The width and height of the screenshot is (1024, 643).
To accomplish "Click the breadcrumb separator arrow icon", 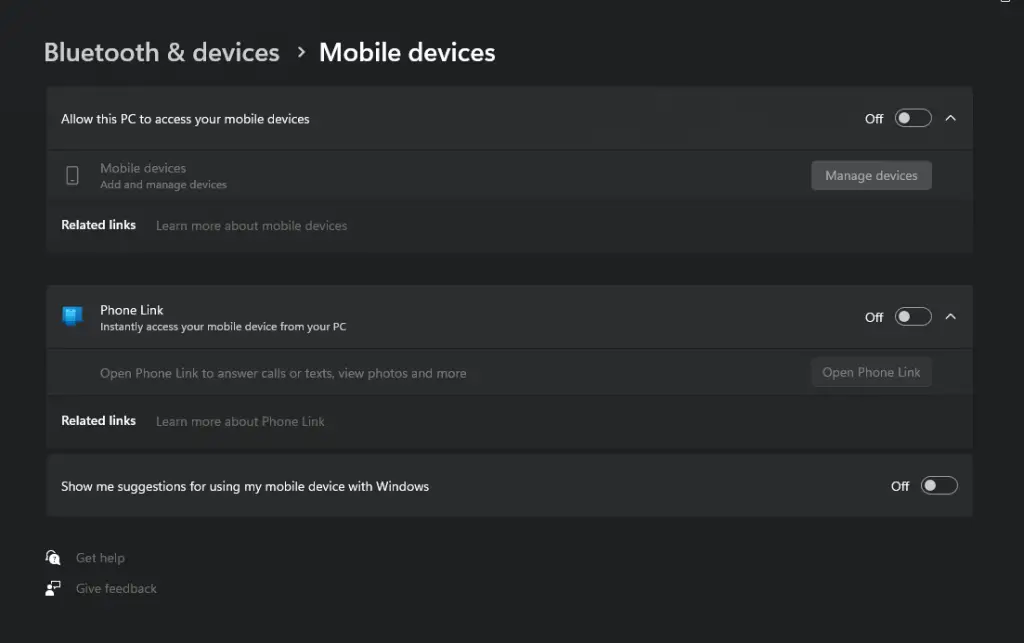I will point(301,53).
